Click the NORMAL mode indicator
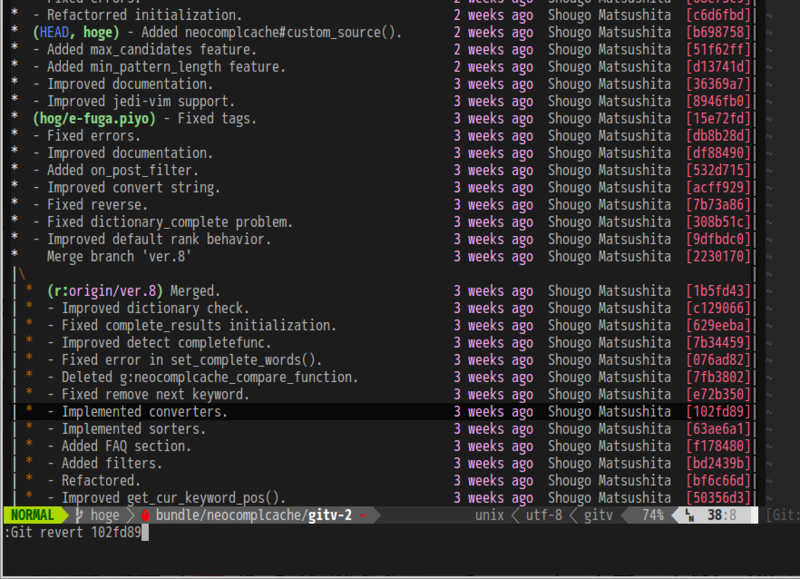 click(x=32, y=515)
